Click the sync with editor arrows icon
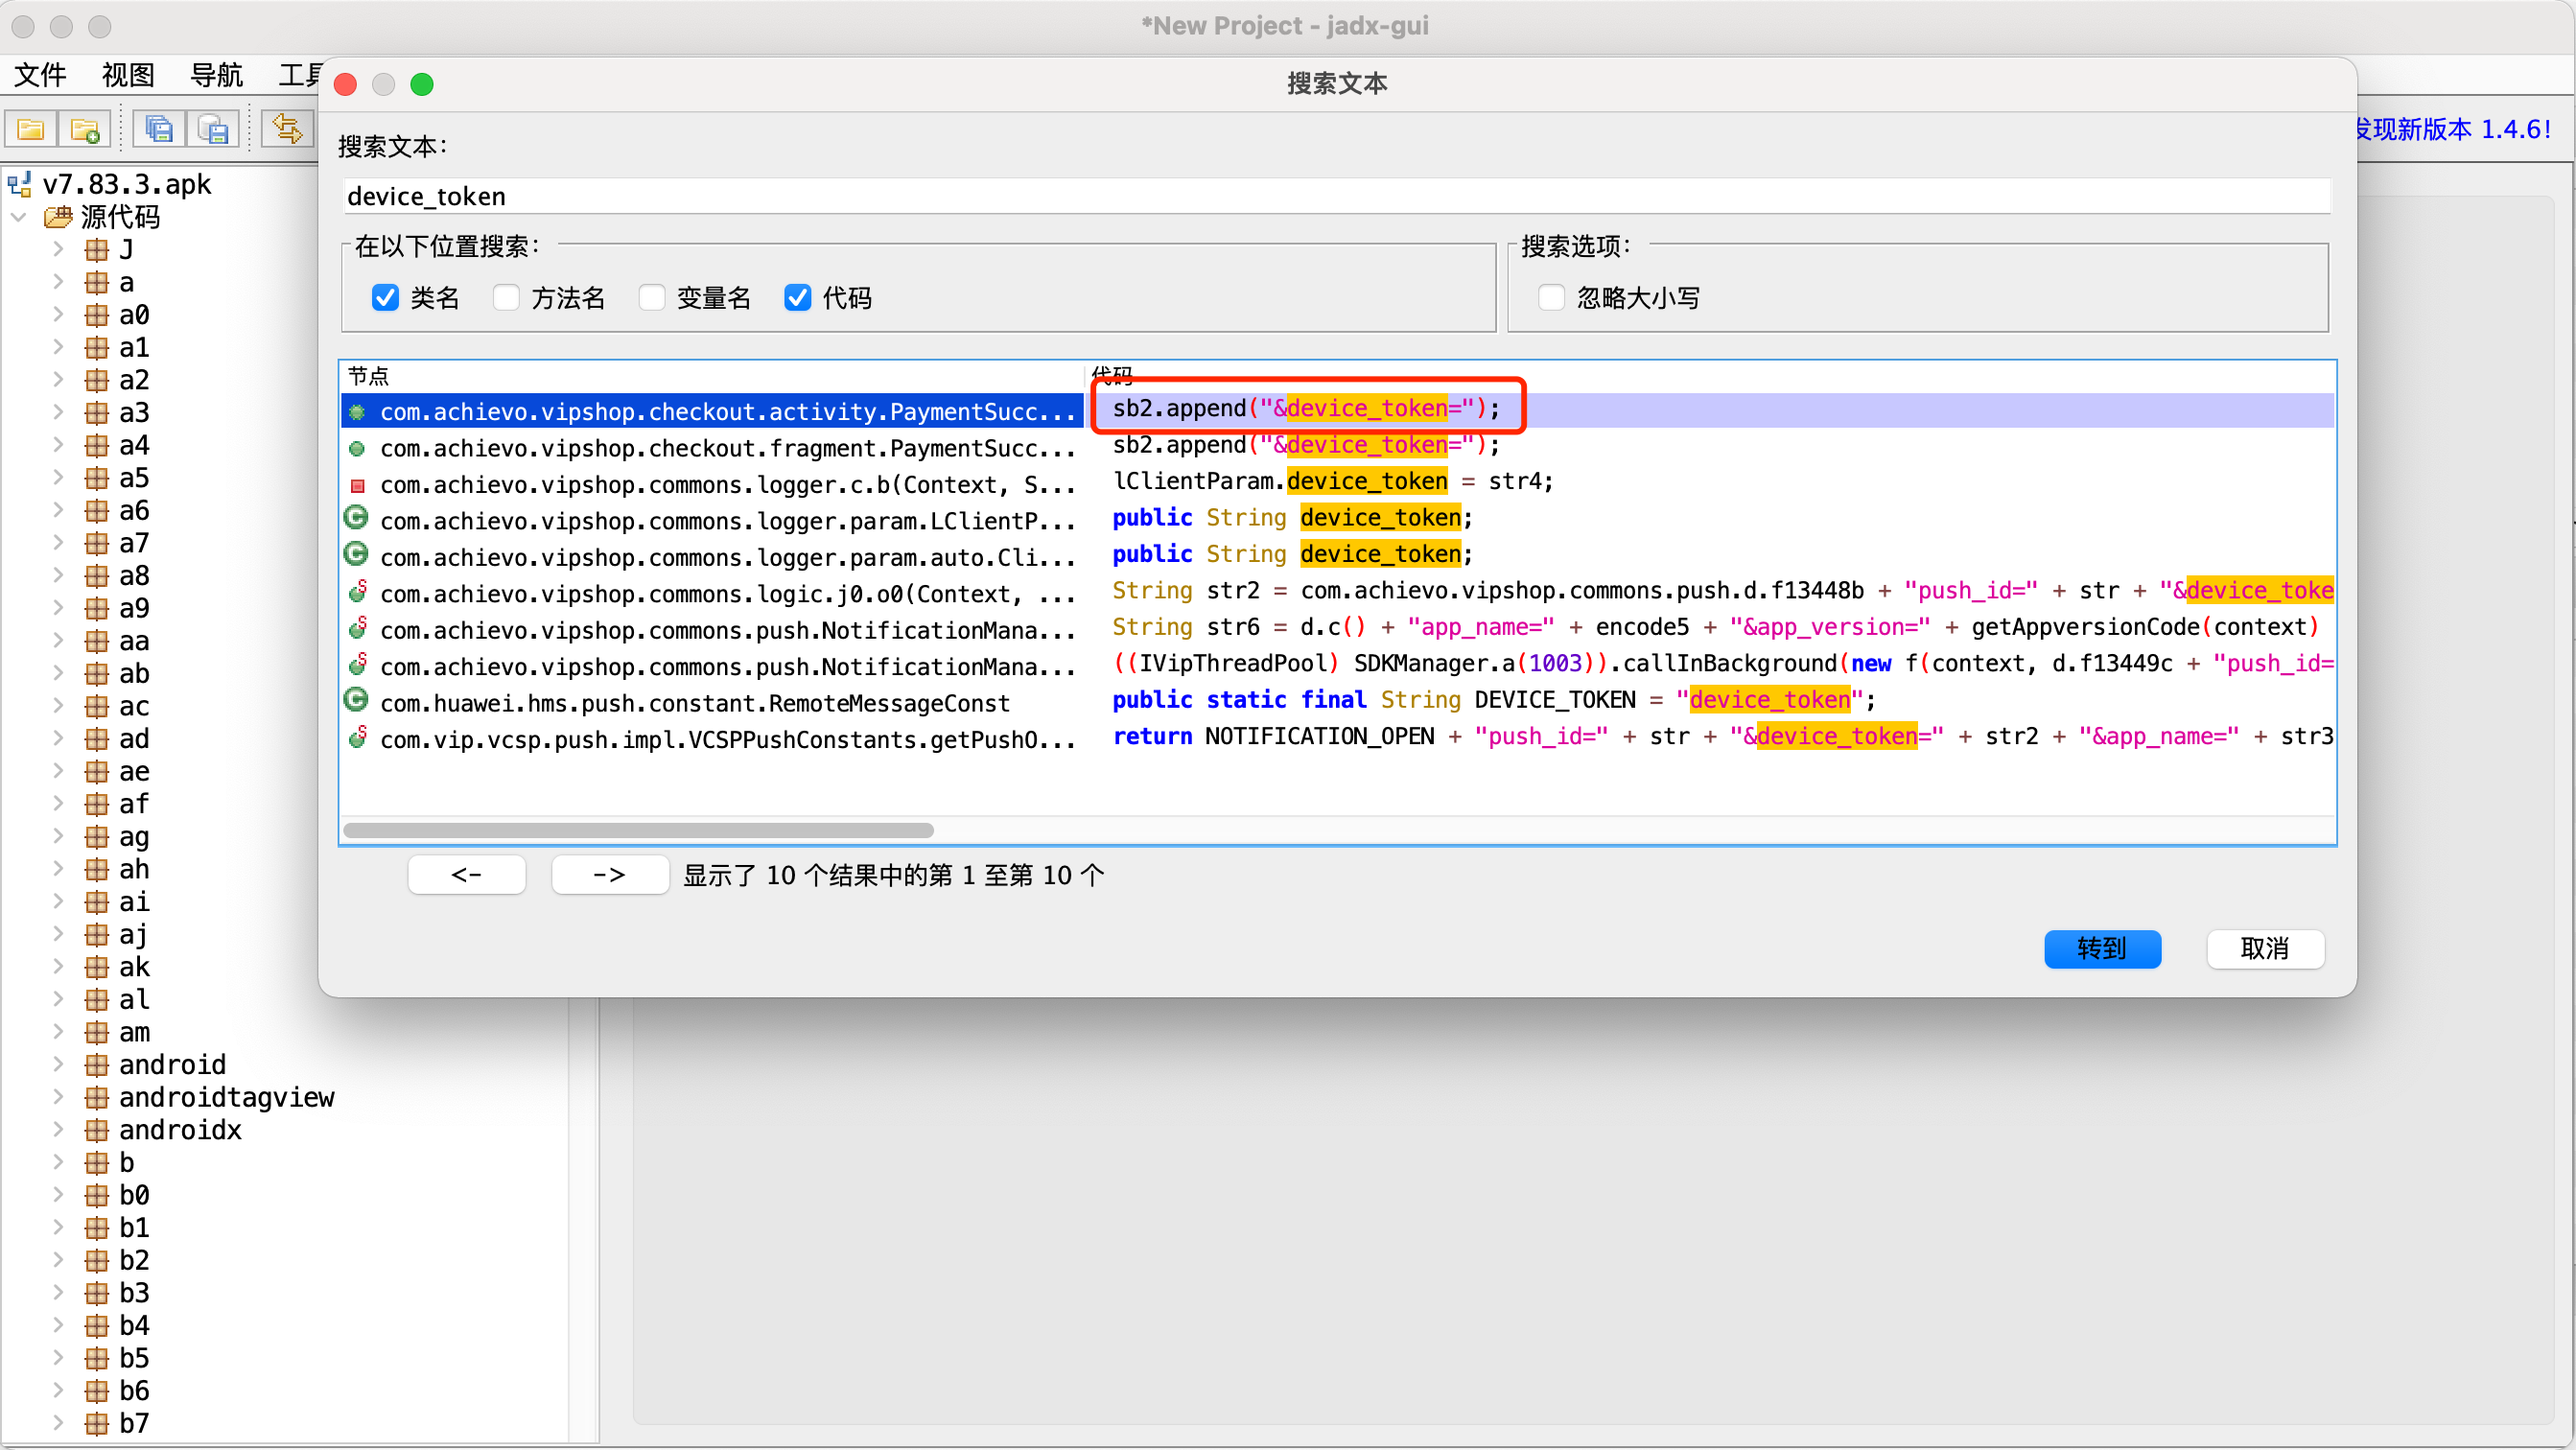This screenshot has width=2576, height=1450. 287,129
